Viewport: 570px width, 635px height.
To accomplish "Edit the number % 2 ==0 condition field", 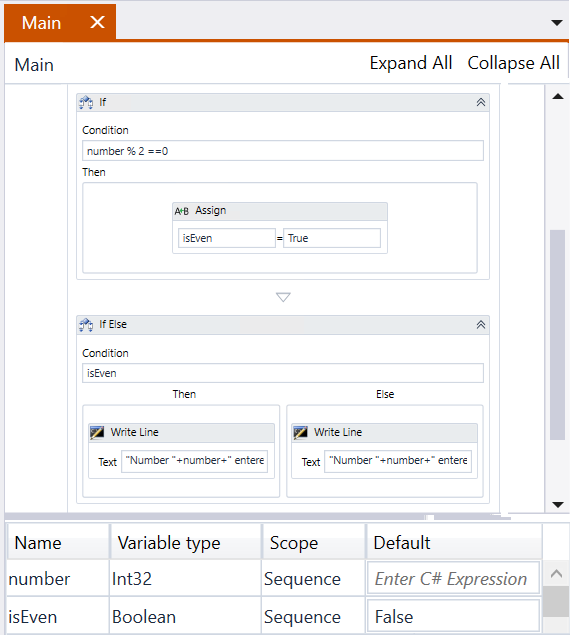I will pyautogui.click(x=283, y=151).
